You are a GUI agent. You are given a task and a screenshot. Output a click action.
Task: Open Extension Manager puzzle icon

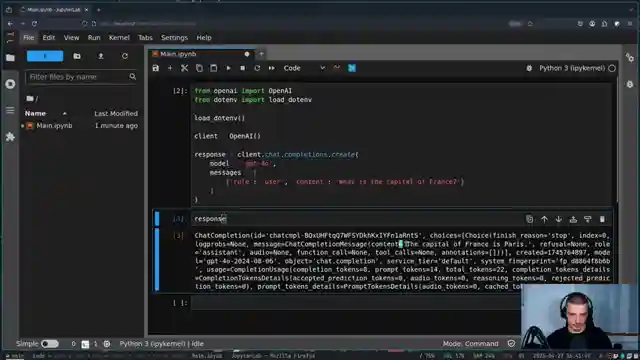10,137
